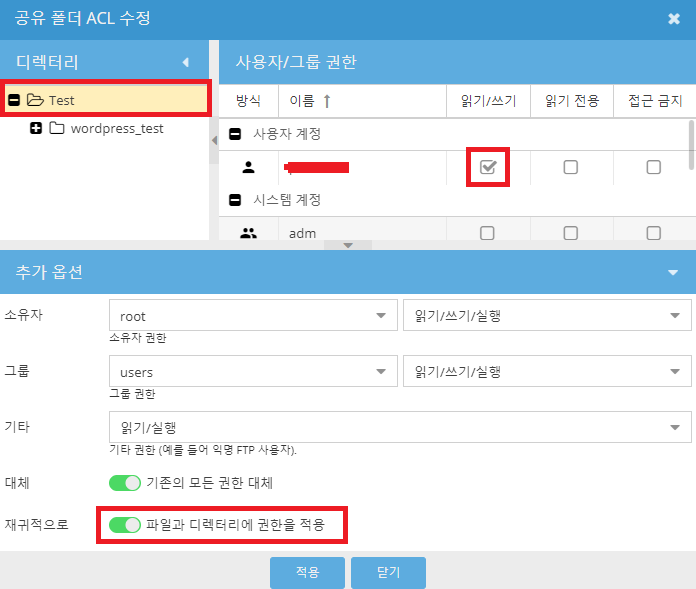Click the 읽기/쓰기 column header
The image size is (696, 589).
(488, 101)
